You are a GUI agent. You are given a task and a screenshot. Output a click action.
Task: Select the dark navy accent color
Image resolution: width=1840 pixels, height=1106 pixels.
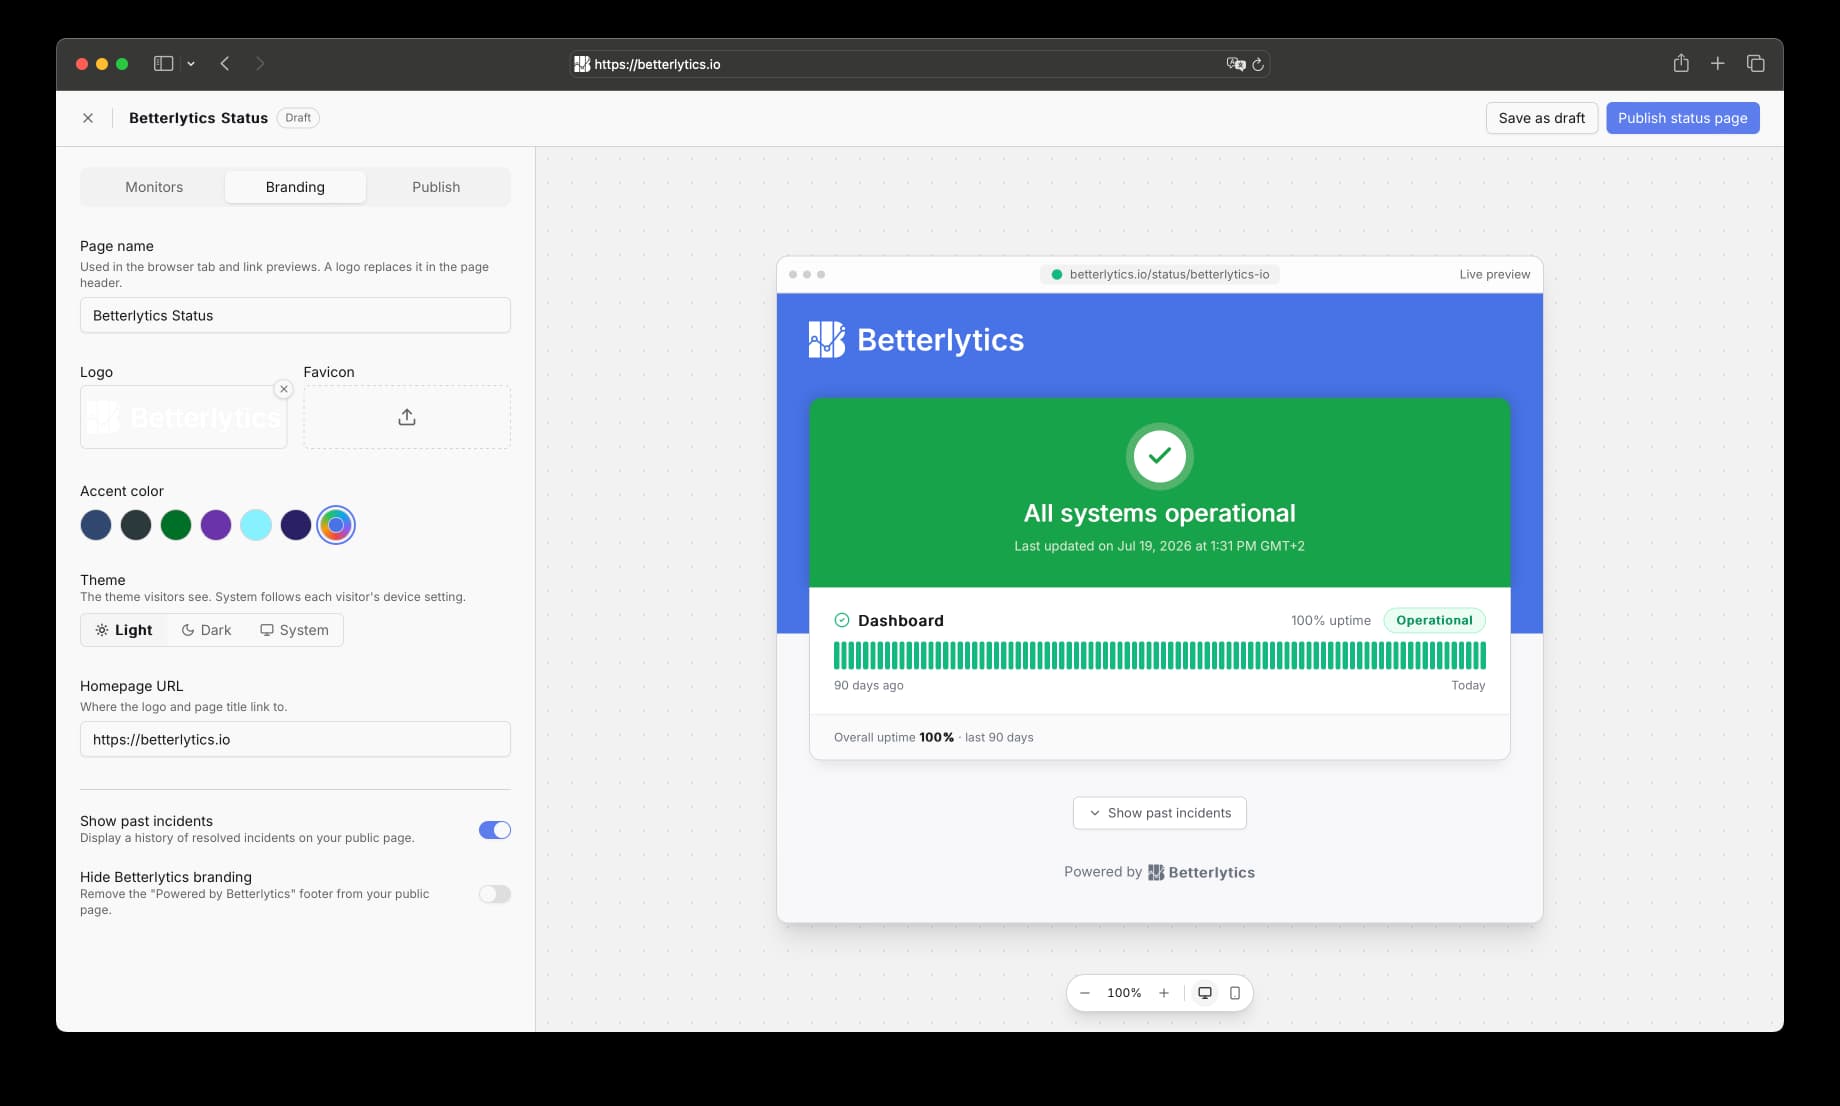click(x=296, y=525)
